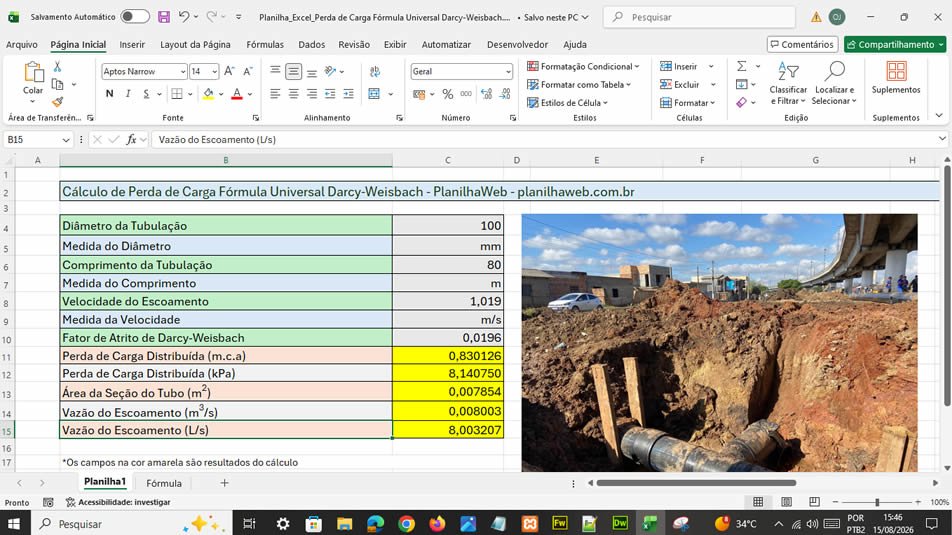Click the Wrap Text icon

click(375, 72)
